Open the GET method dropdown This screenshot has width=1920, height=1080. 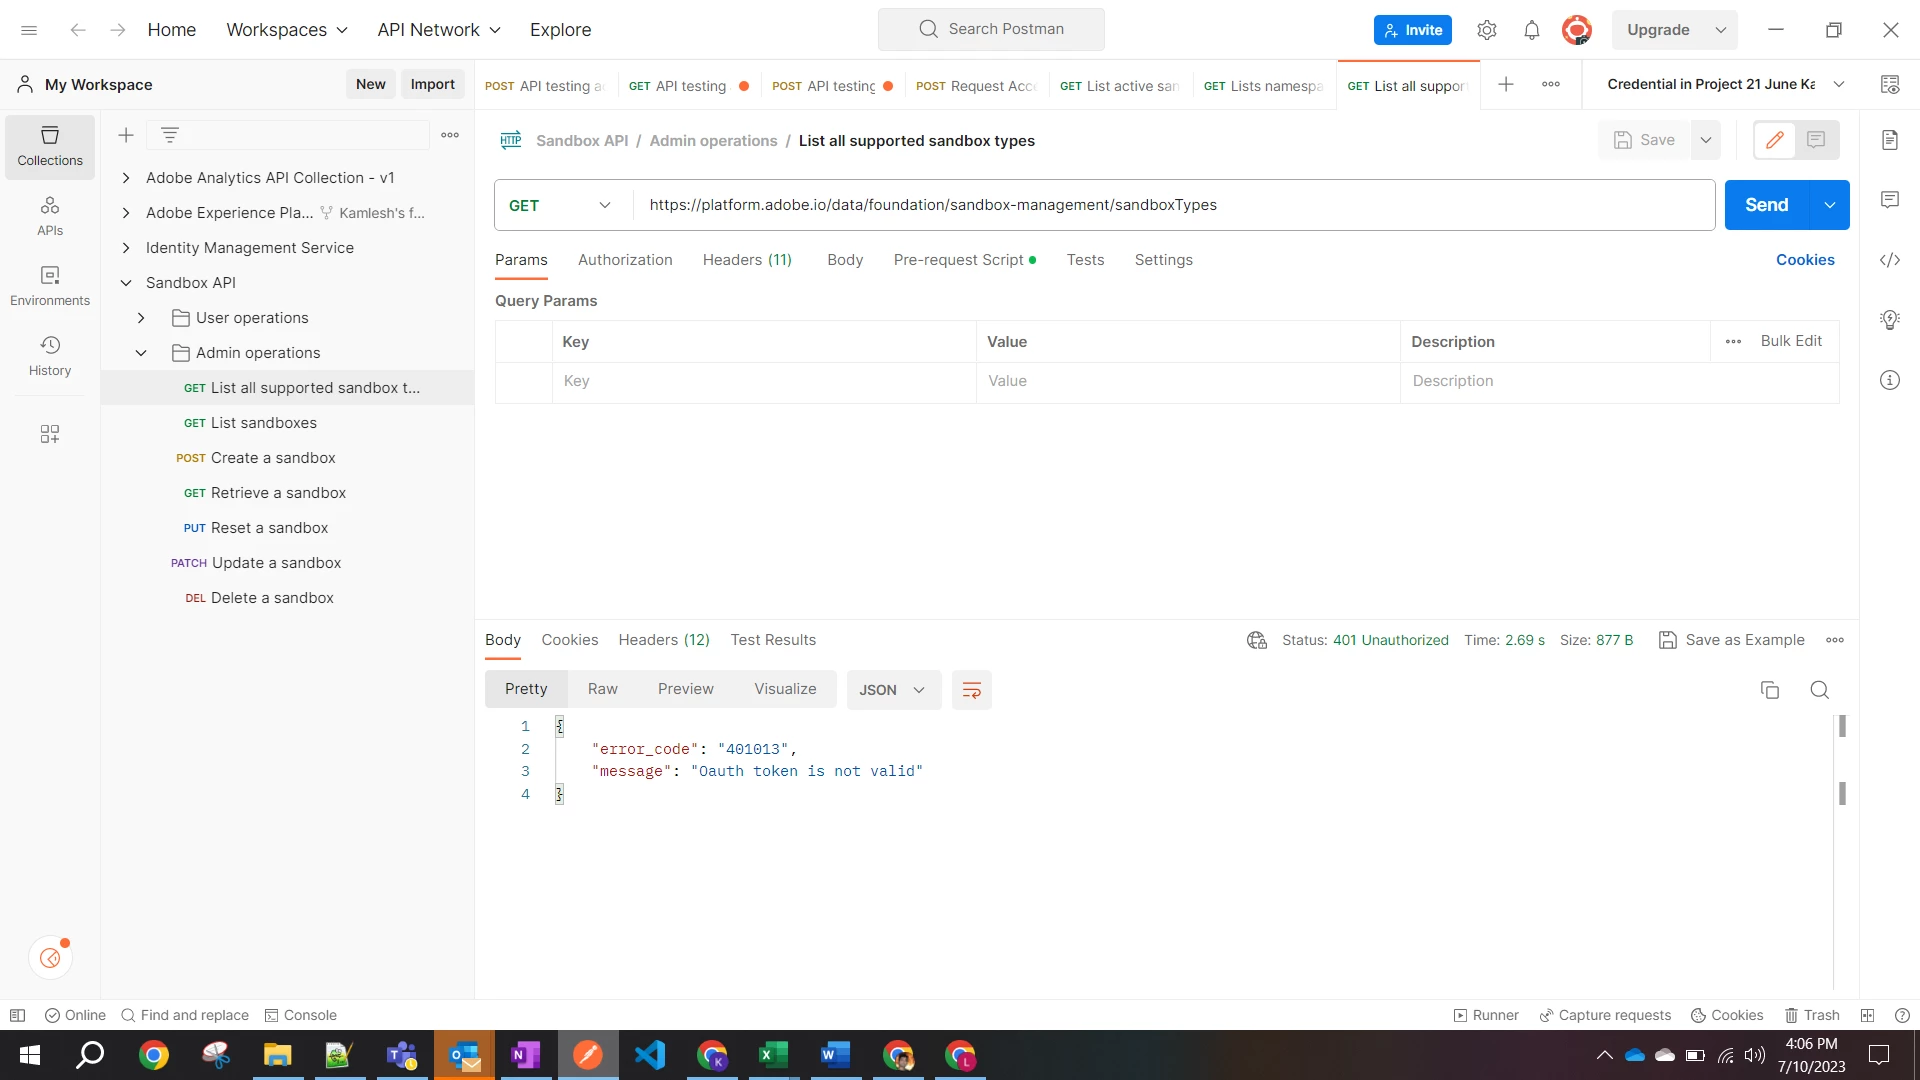562,205
